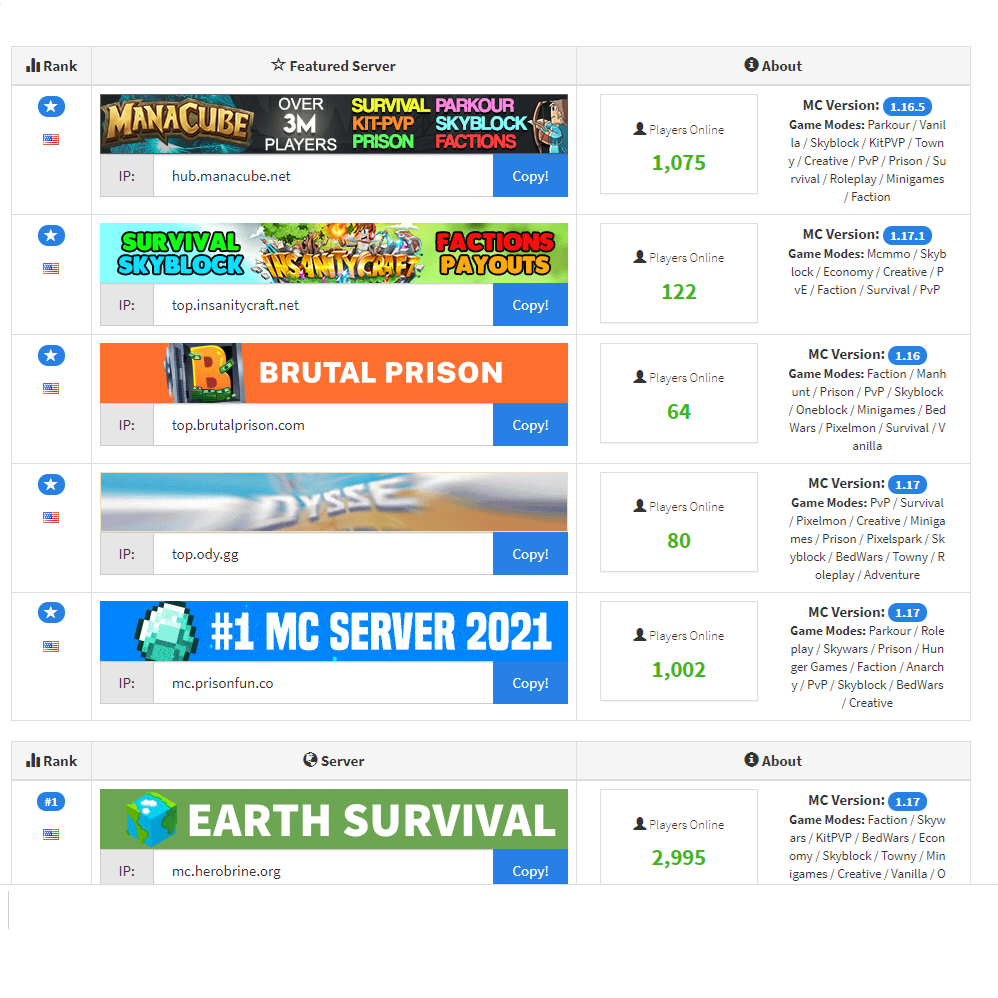Screen dimensions: 998x998
Task: Click the star icon beside Featured Server header
Action: pyautogui.click(x=278, y=64)
